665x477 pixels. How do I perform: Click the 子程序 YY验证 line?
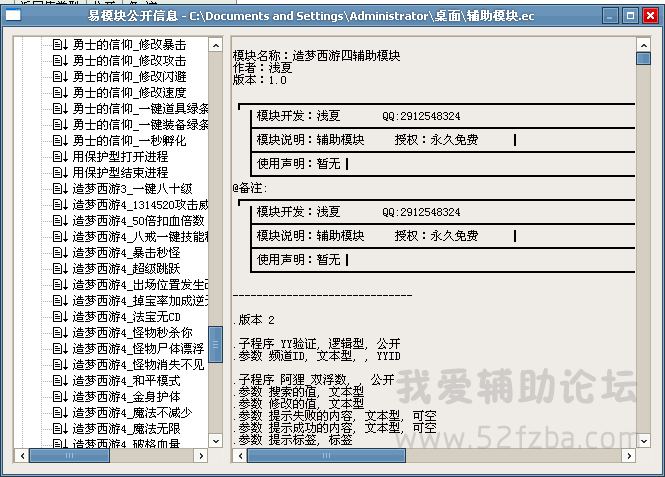[316, 343]
